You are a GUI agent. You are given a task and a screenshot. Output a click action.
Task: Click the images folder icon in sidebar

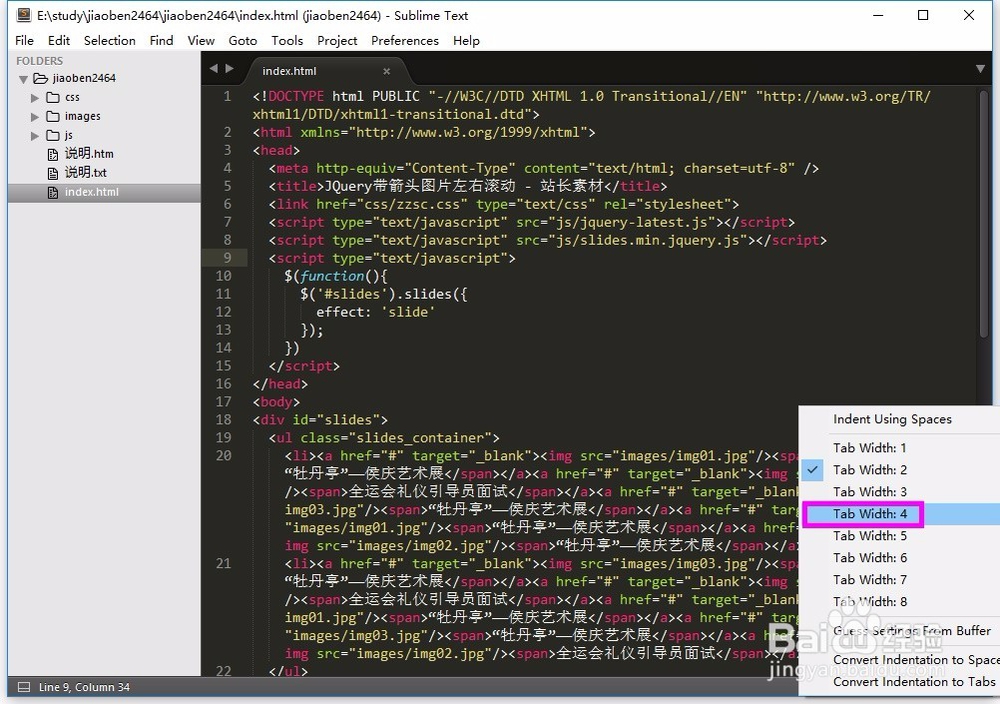[54, 116]
